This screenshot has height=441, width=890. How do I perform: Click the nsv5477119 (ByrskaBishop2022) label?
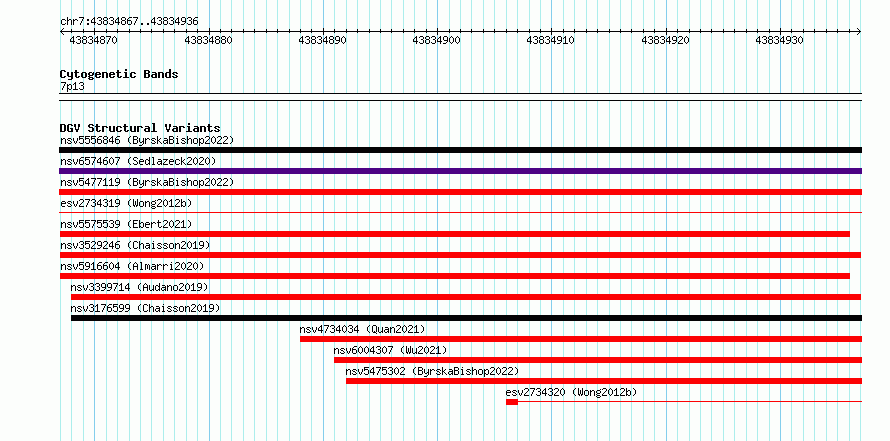[x=147, y=182]
